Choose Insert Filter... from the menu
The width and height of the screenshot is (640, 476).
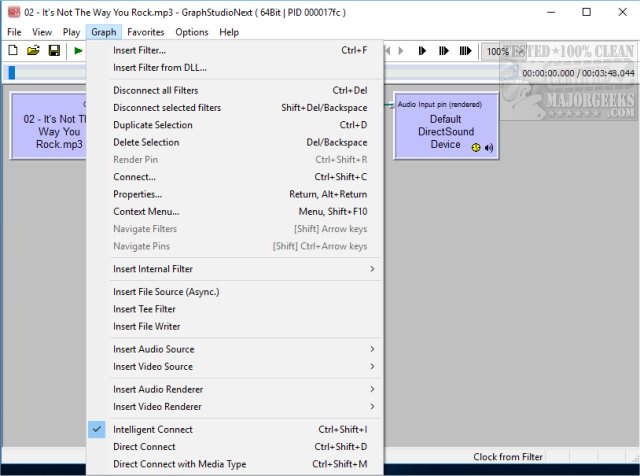[x=235, y=50]
